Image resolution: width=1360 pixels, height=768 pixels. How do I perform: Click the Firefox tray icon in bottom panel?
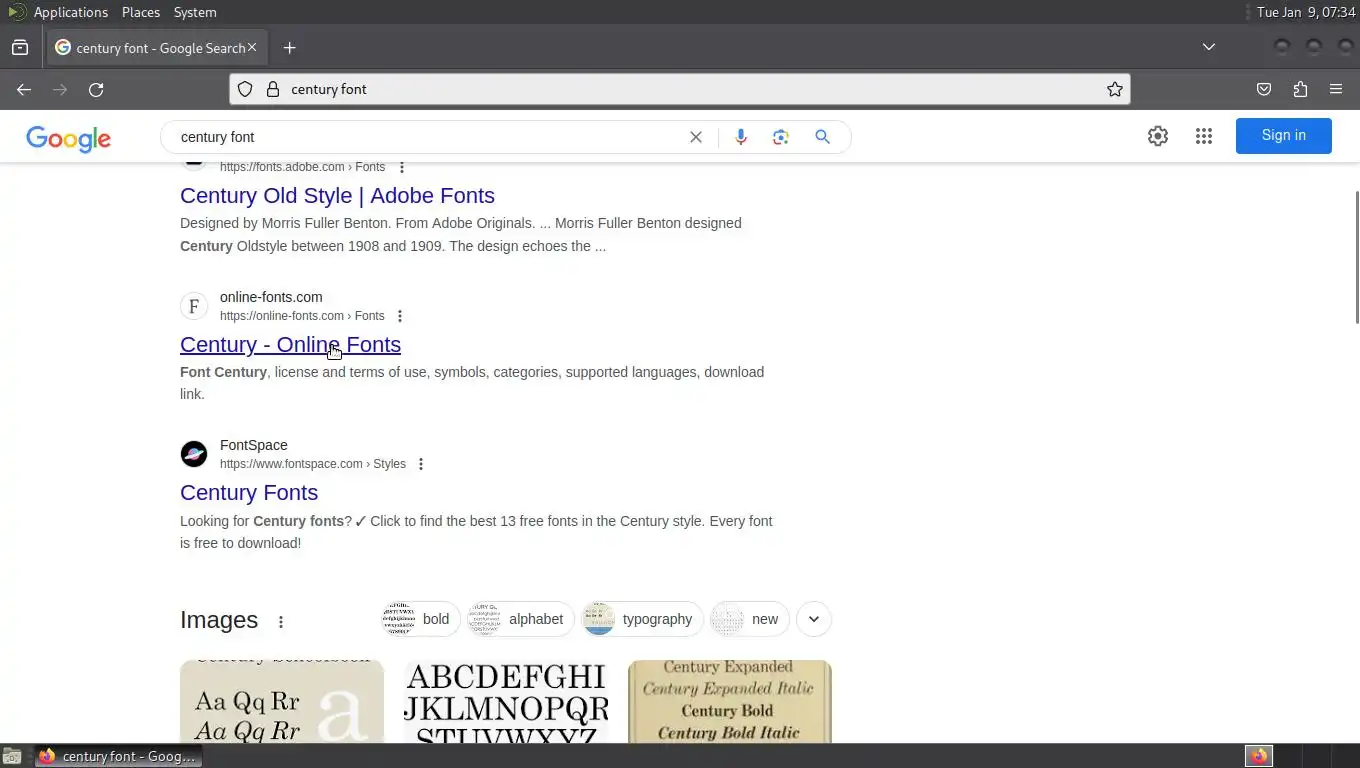1259,756
